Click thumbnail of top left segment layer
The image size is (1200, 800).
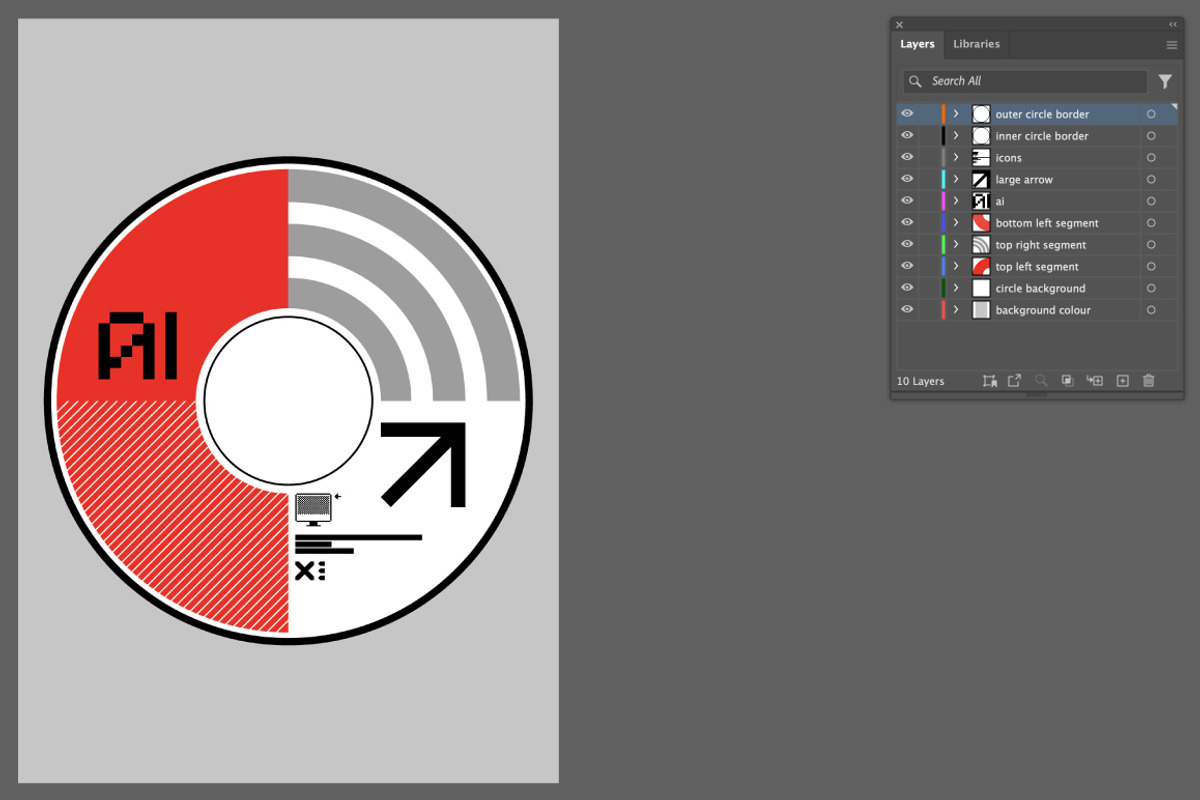[981, 267]
